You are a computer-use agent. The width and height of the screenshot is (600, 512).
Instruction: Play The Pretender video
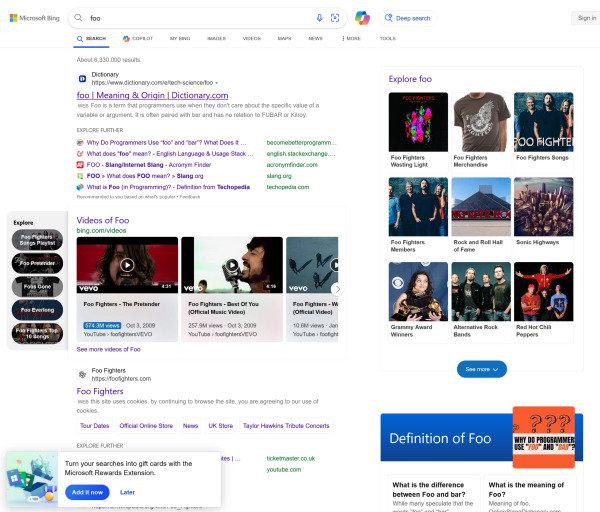(127, 265)
